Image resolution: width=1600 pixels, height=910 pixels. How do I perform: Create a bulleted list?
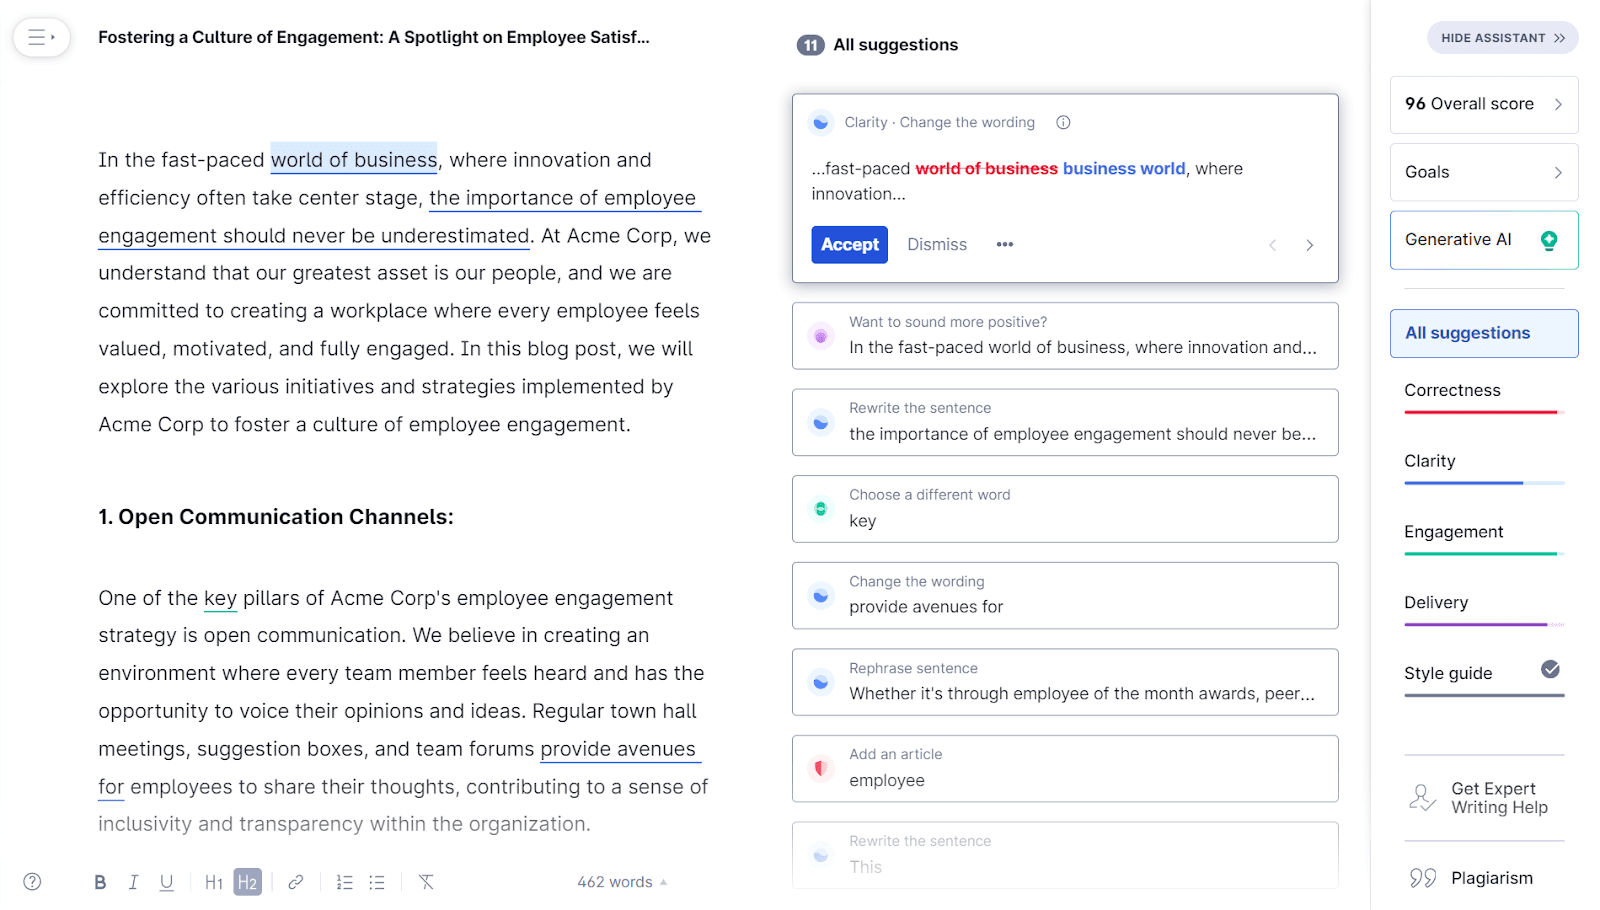(377, 881)
